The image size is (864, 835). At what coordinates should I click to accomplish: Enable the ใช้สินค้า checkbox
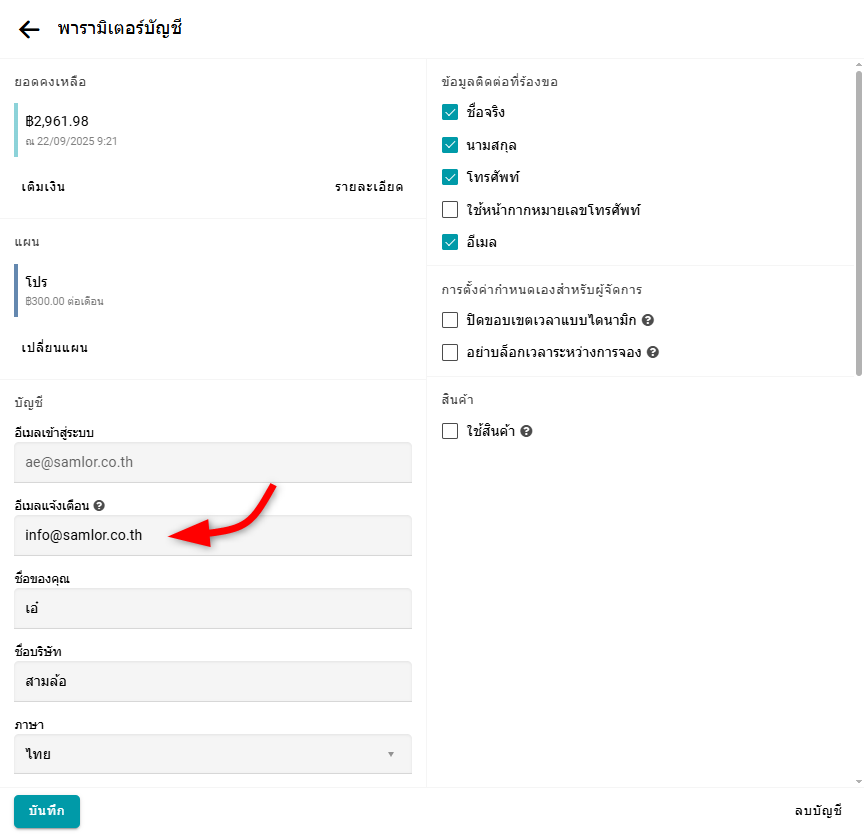450,431
